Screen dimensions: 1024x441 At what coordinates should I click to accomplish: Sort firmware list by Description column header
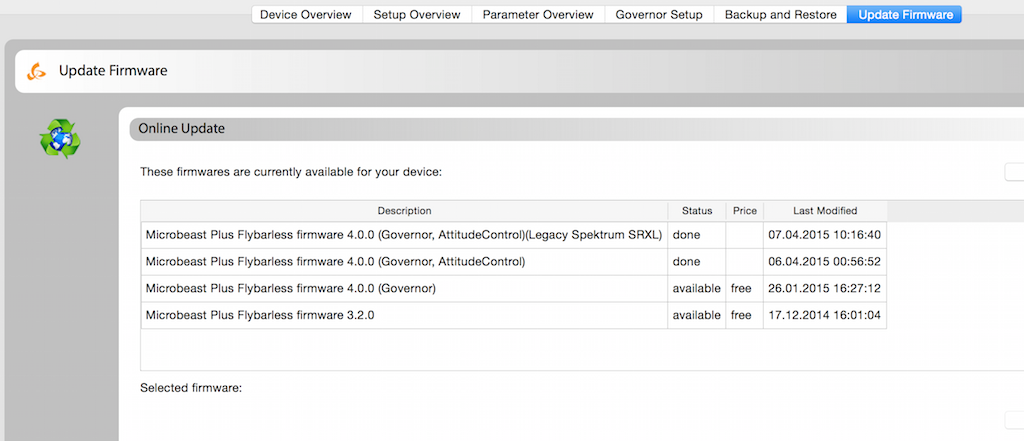(404, 211)
